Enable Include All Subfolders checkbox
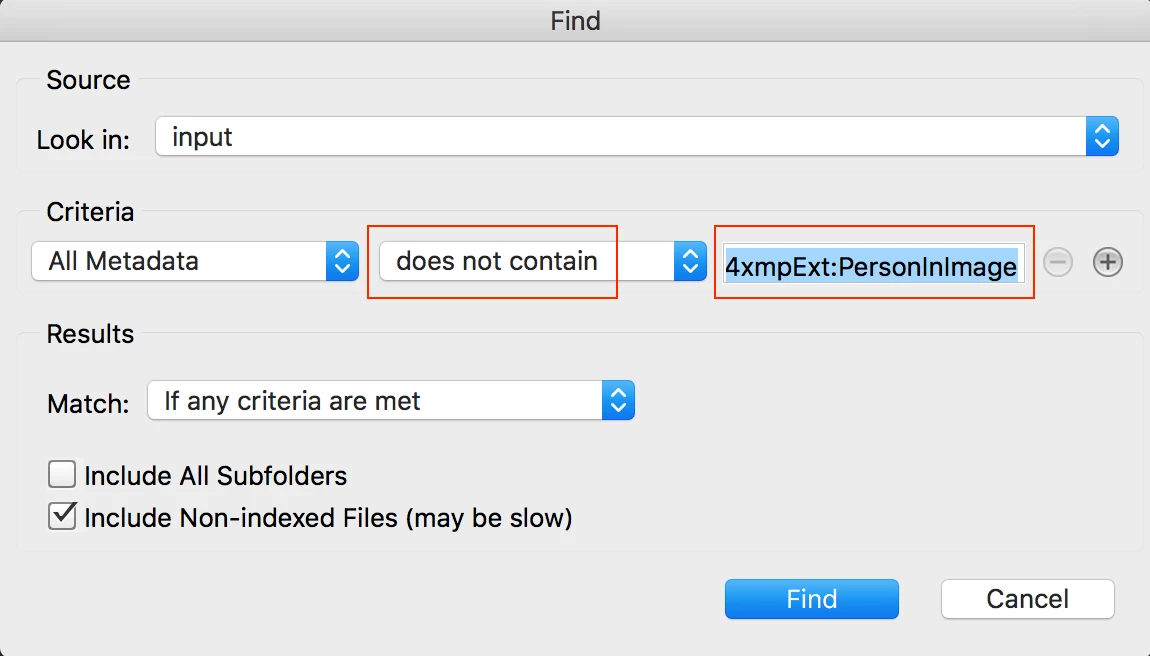The image size is (1150, 656). 62,475
